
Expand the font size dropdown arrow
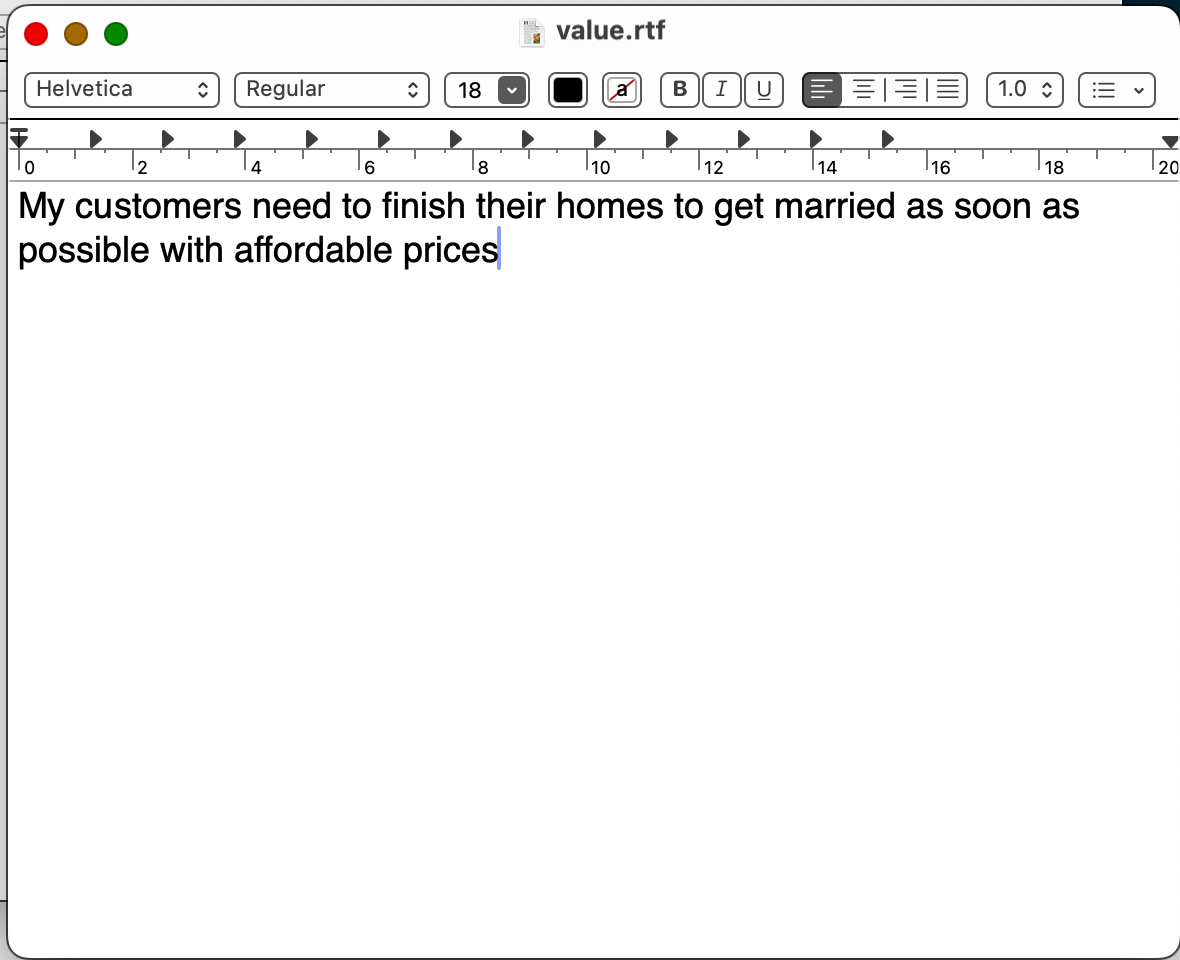(x=512, y=90)
